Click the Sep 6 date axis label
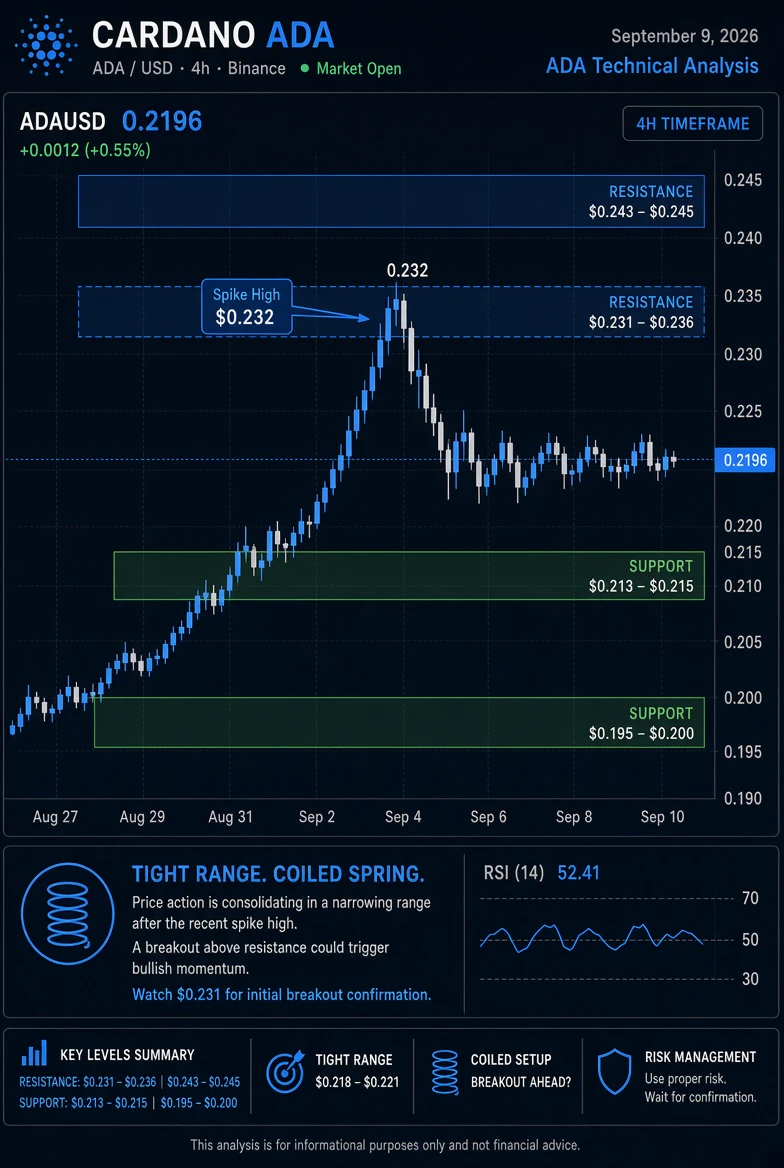The height and width of the screenshot is (1168, 784). 488,817
